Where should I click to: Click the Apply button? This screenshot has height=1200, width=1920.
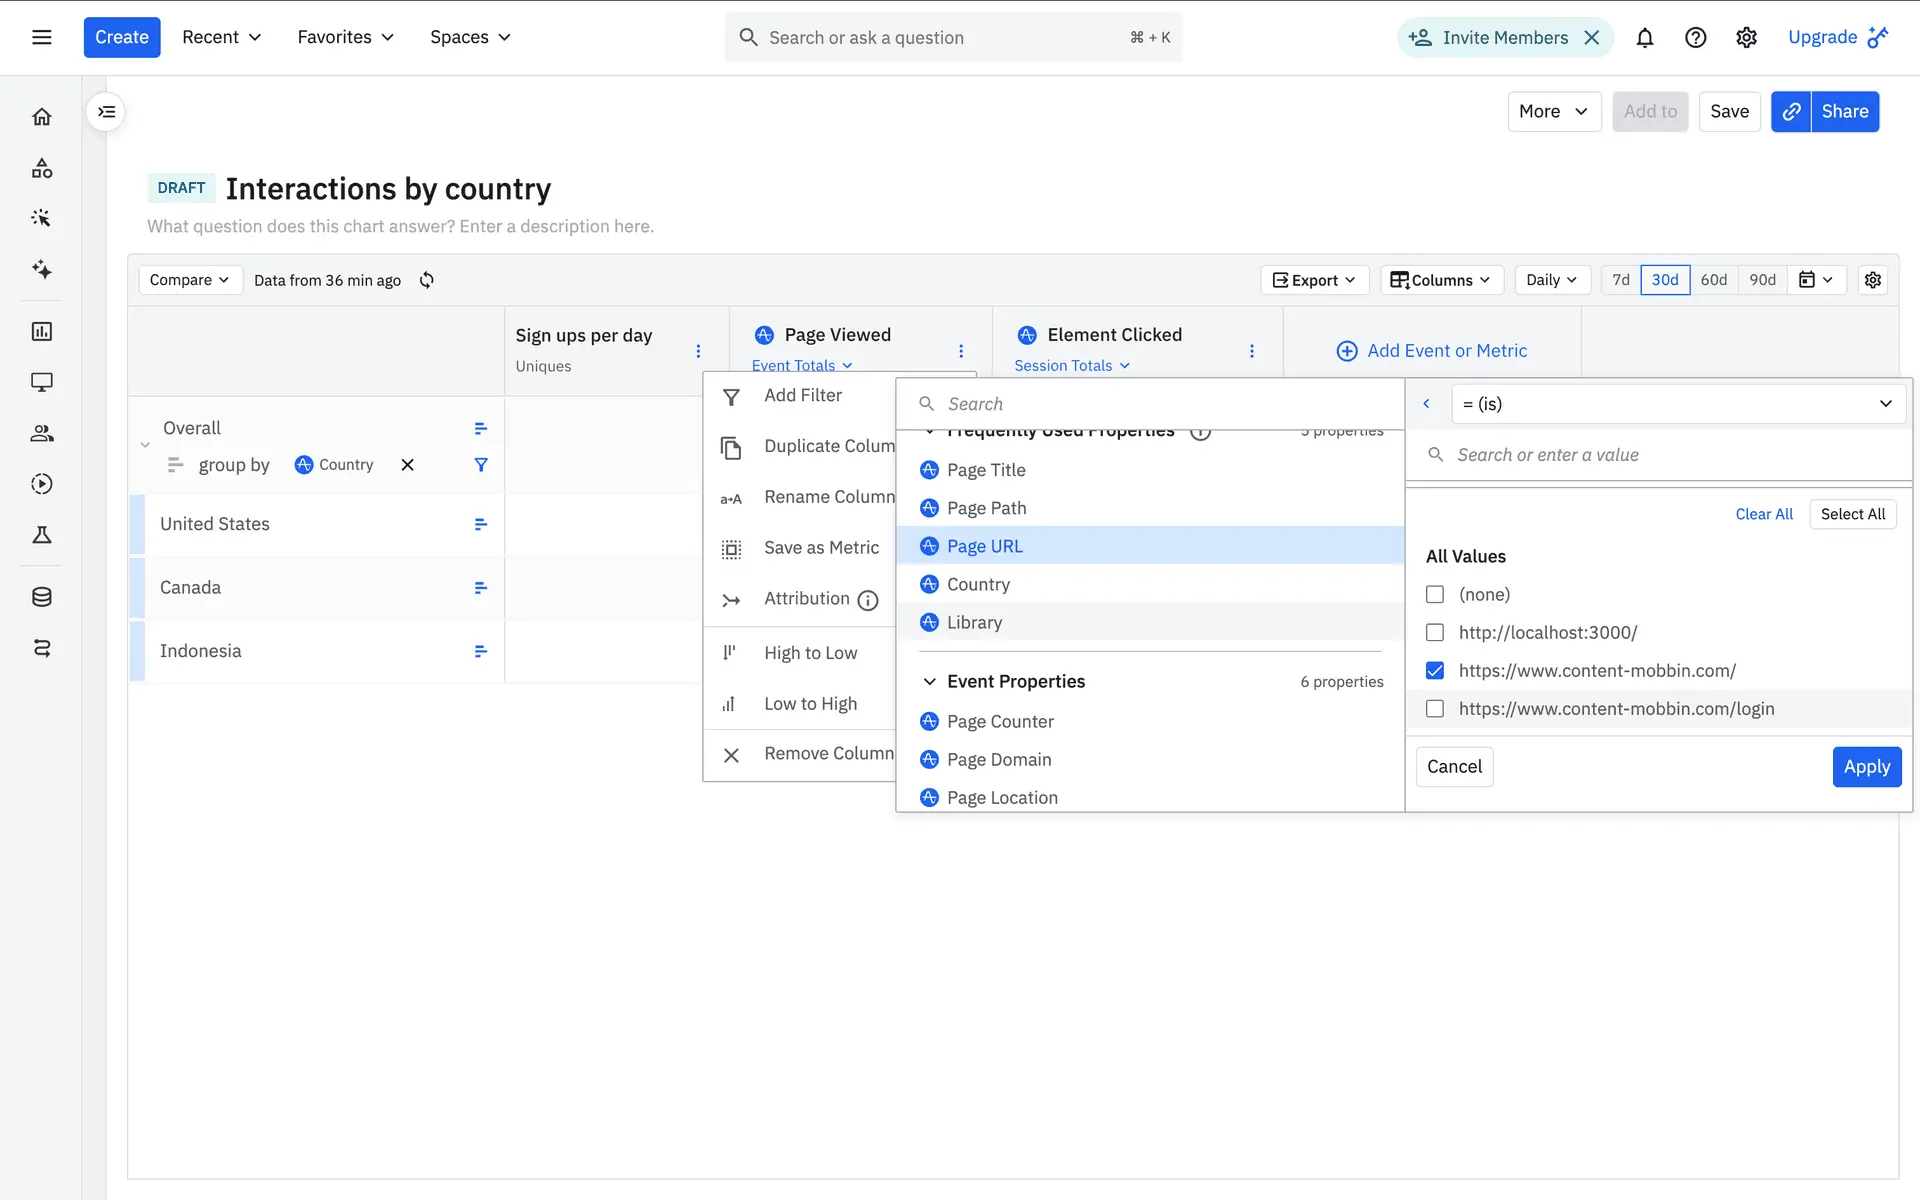(x=1866, y=767)
